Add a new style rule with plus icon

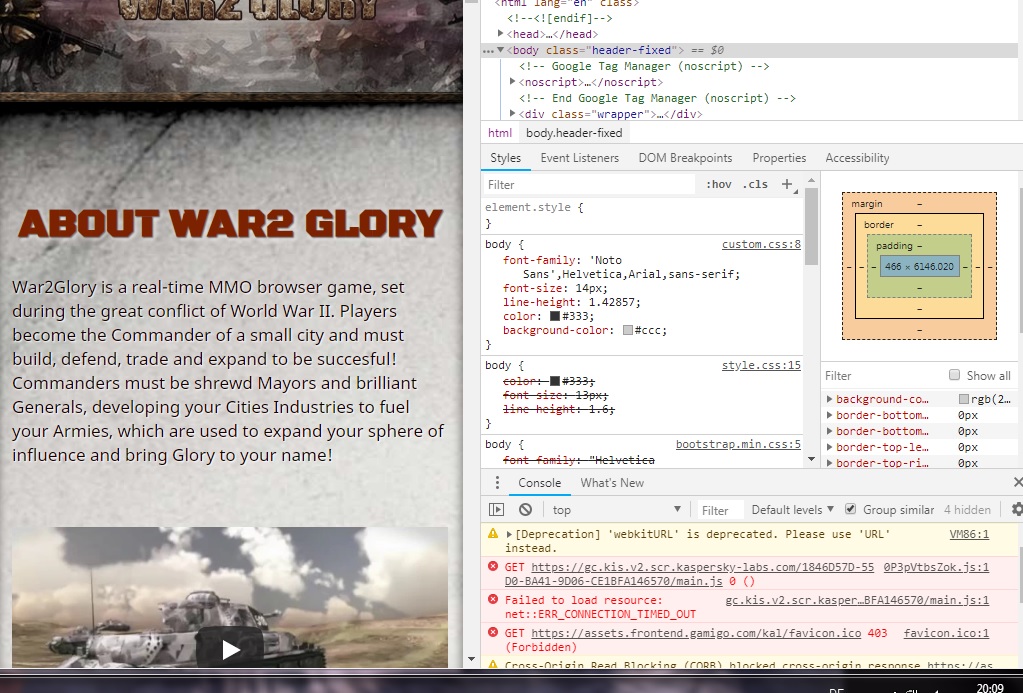[787, 185]
